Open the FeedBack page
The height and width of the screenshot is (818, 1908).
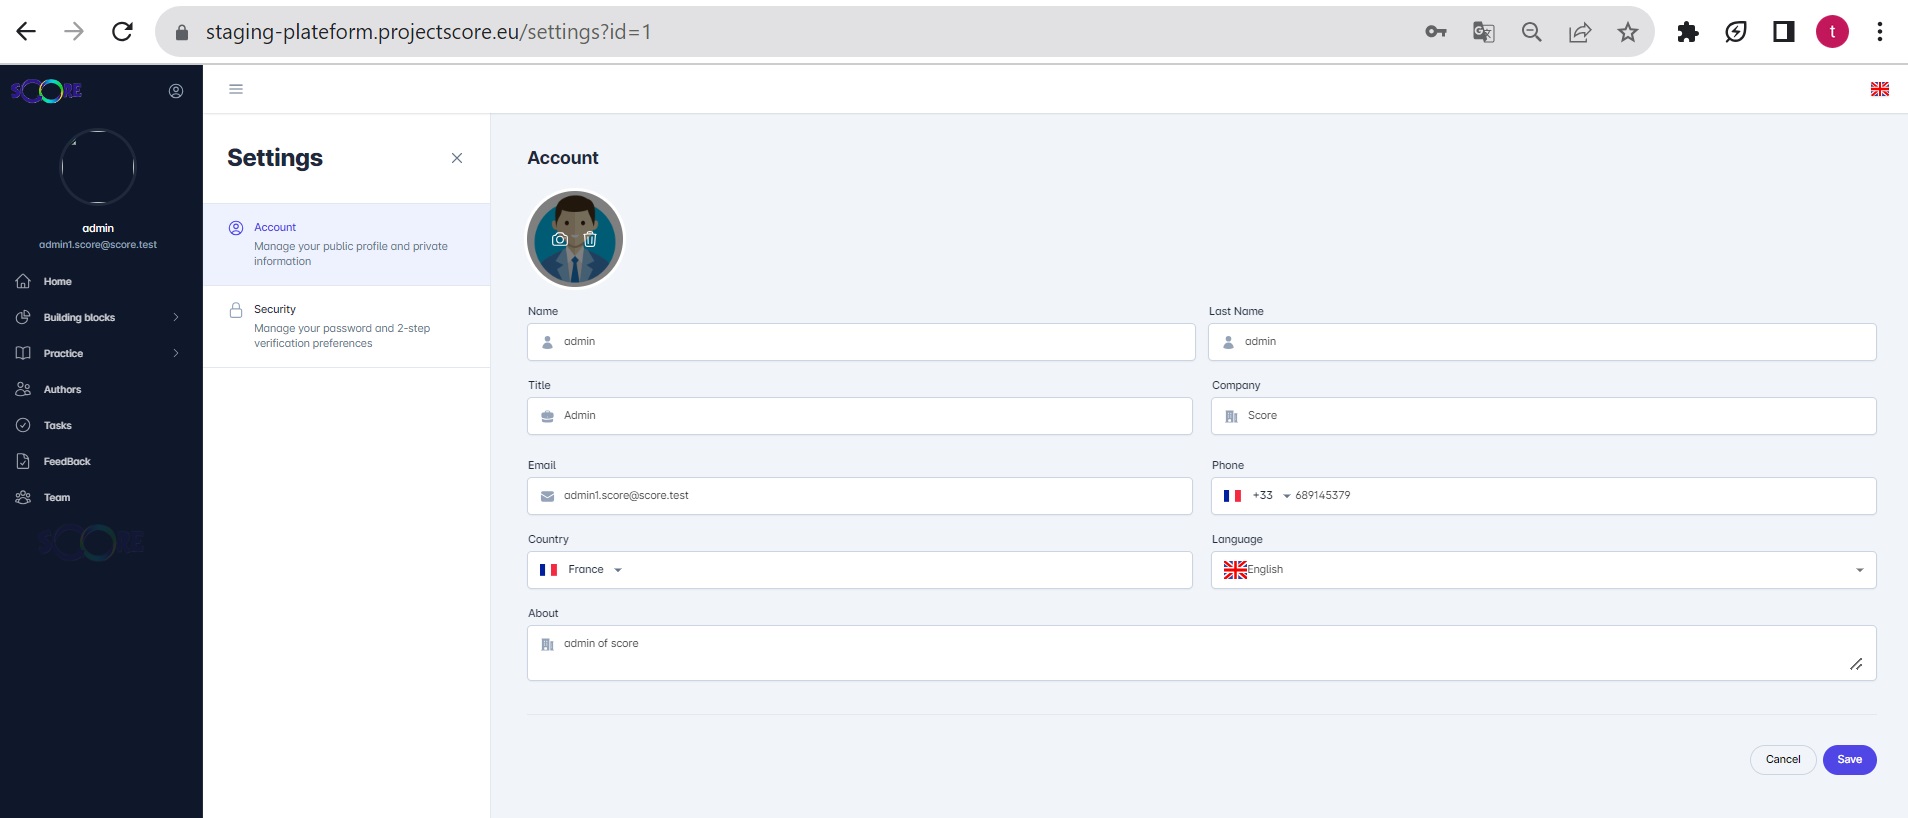(66, 462)
